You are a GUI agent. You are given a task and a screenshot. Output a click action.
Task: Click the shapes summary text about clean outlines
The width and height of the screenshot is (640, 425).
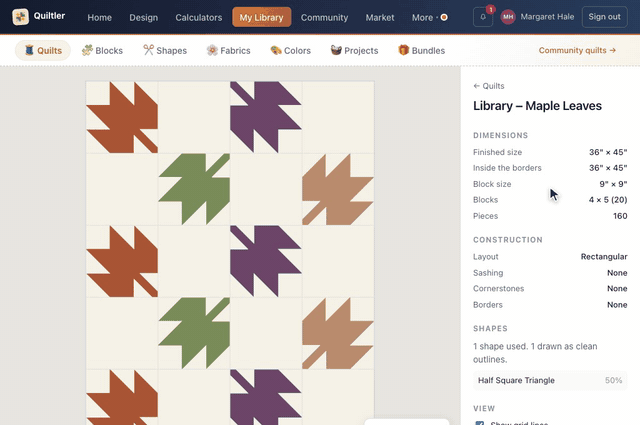pos(535,353)
